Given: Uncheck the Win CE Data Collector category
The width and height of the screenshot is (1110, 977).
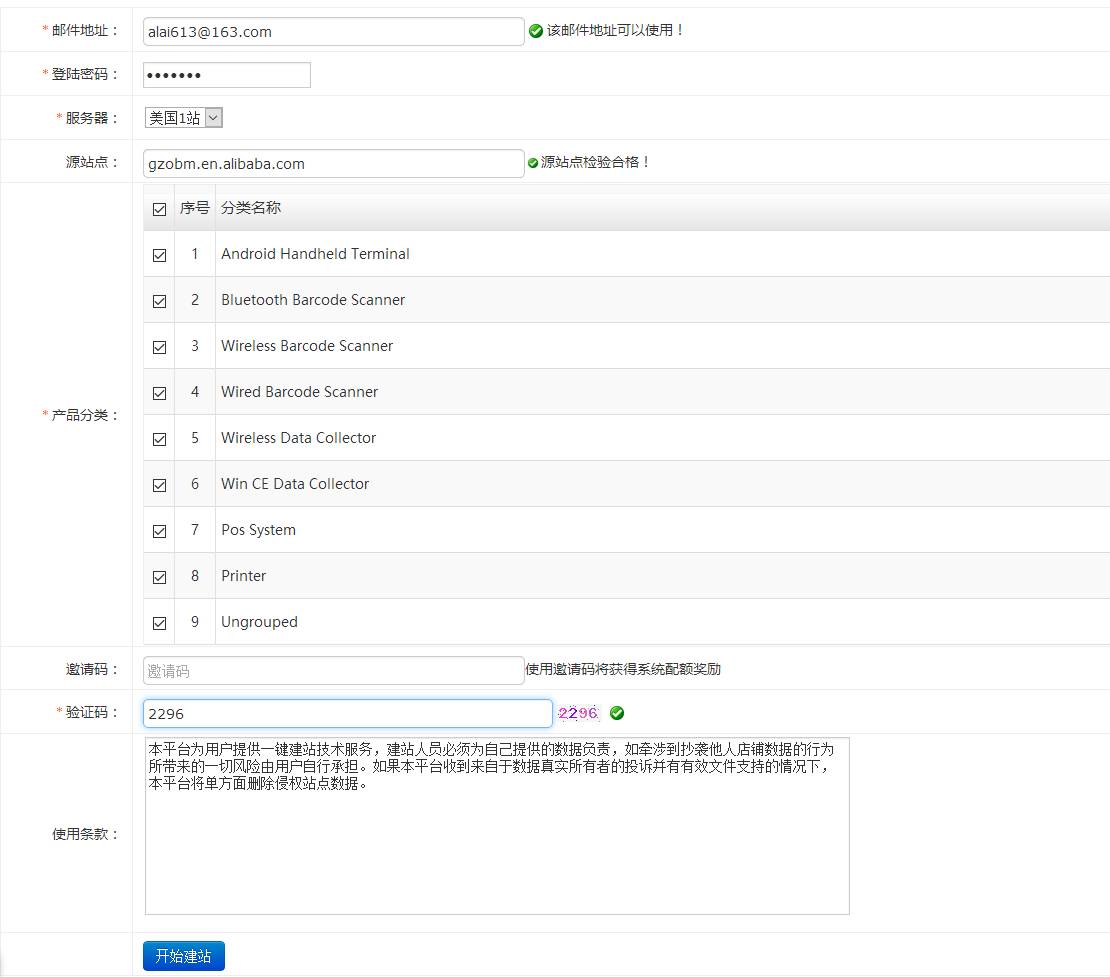Looking at the screenshot, I should click(159, 484).
